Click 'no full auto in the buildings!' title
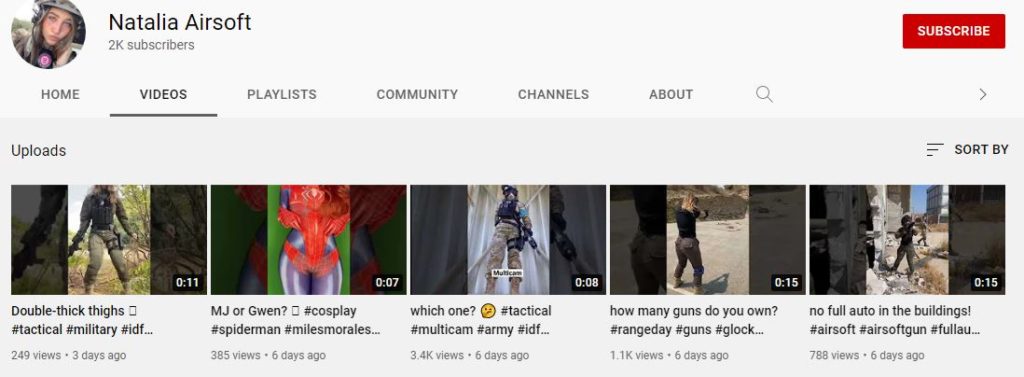 (x=895, y=320)
